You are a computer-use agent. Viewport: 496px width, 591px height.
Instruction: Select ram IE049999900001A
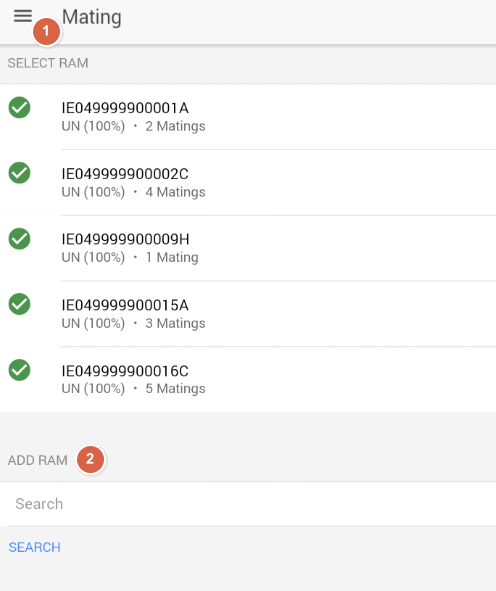pos(248,116)
